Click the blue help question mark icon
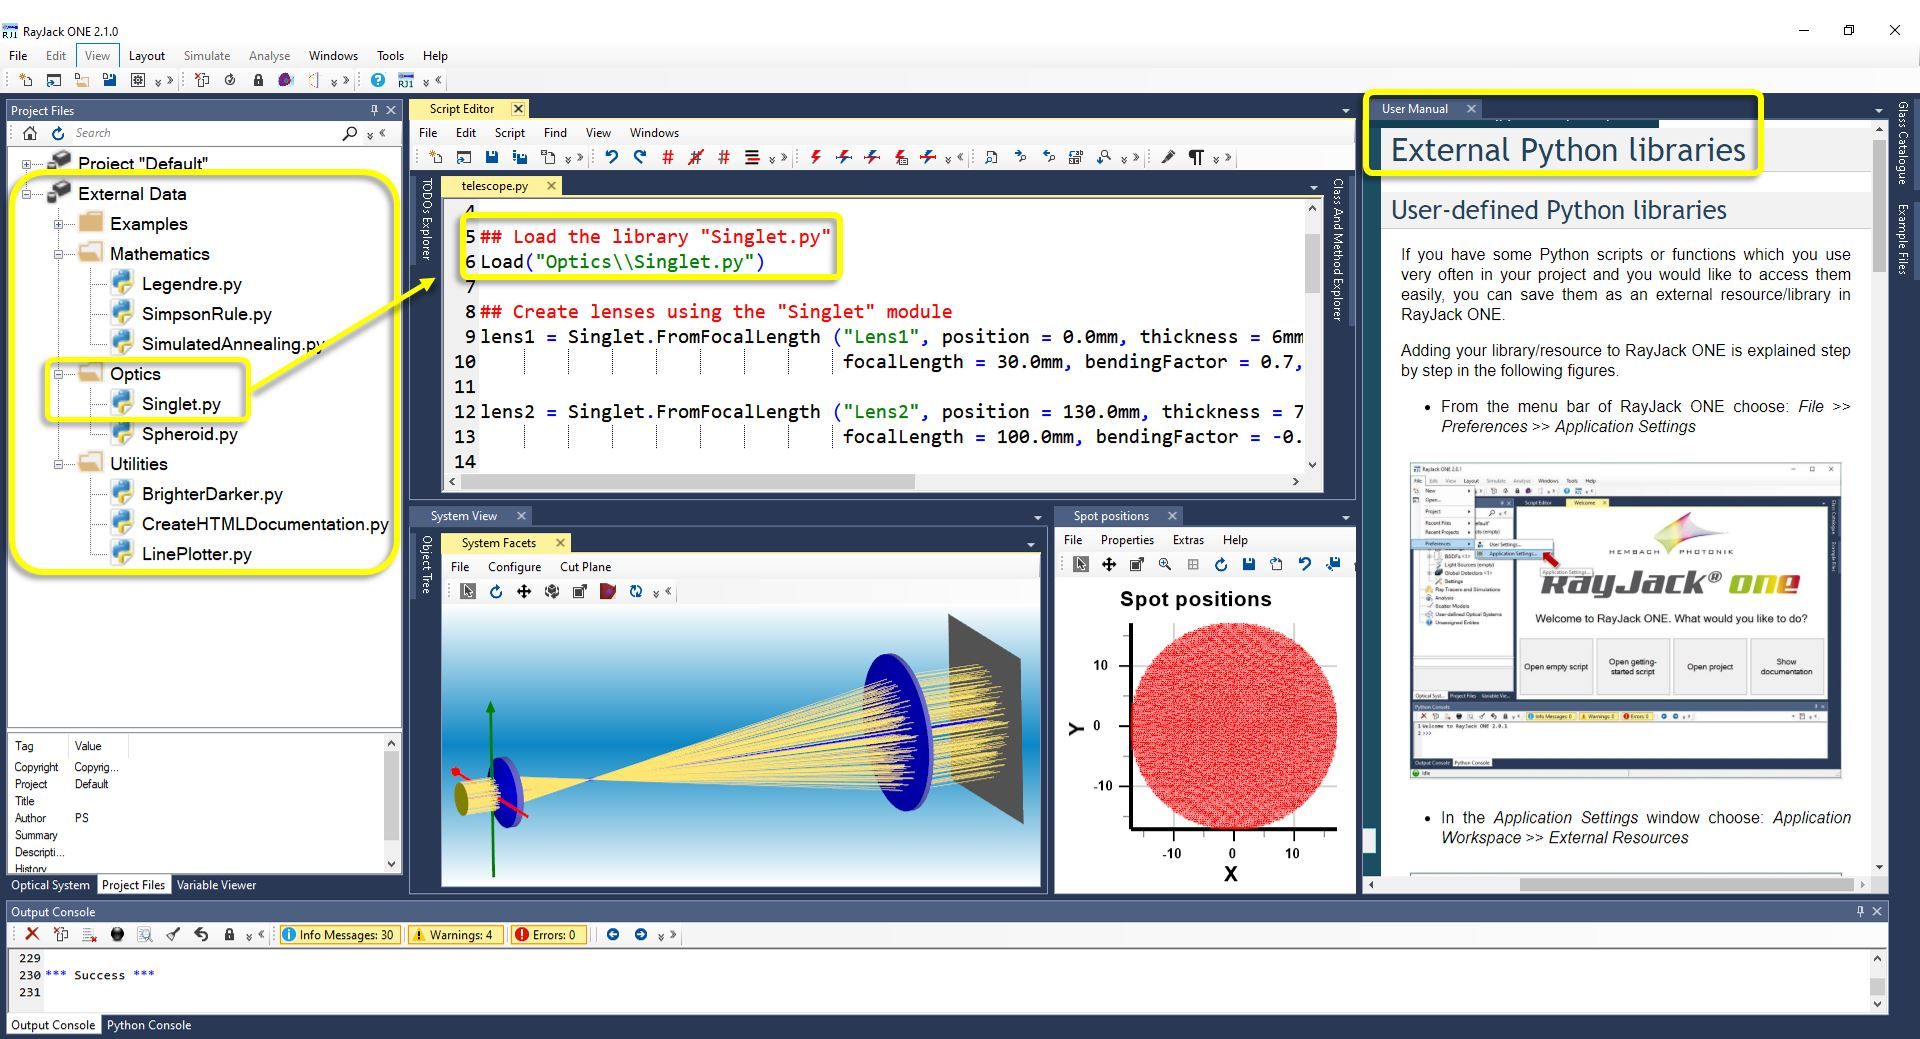The width and height of the screenshot is (1920, 1039). [x=377, y=80]
